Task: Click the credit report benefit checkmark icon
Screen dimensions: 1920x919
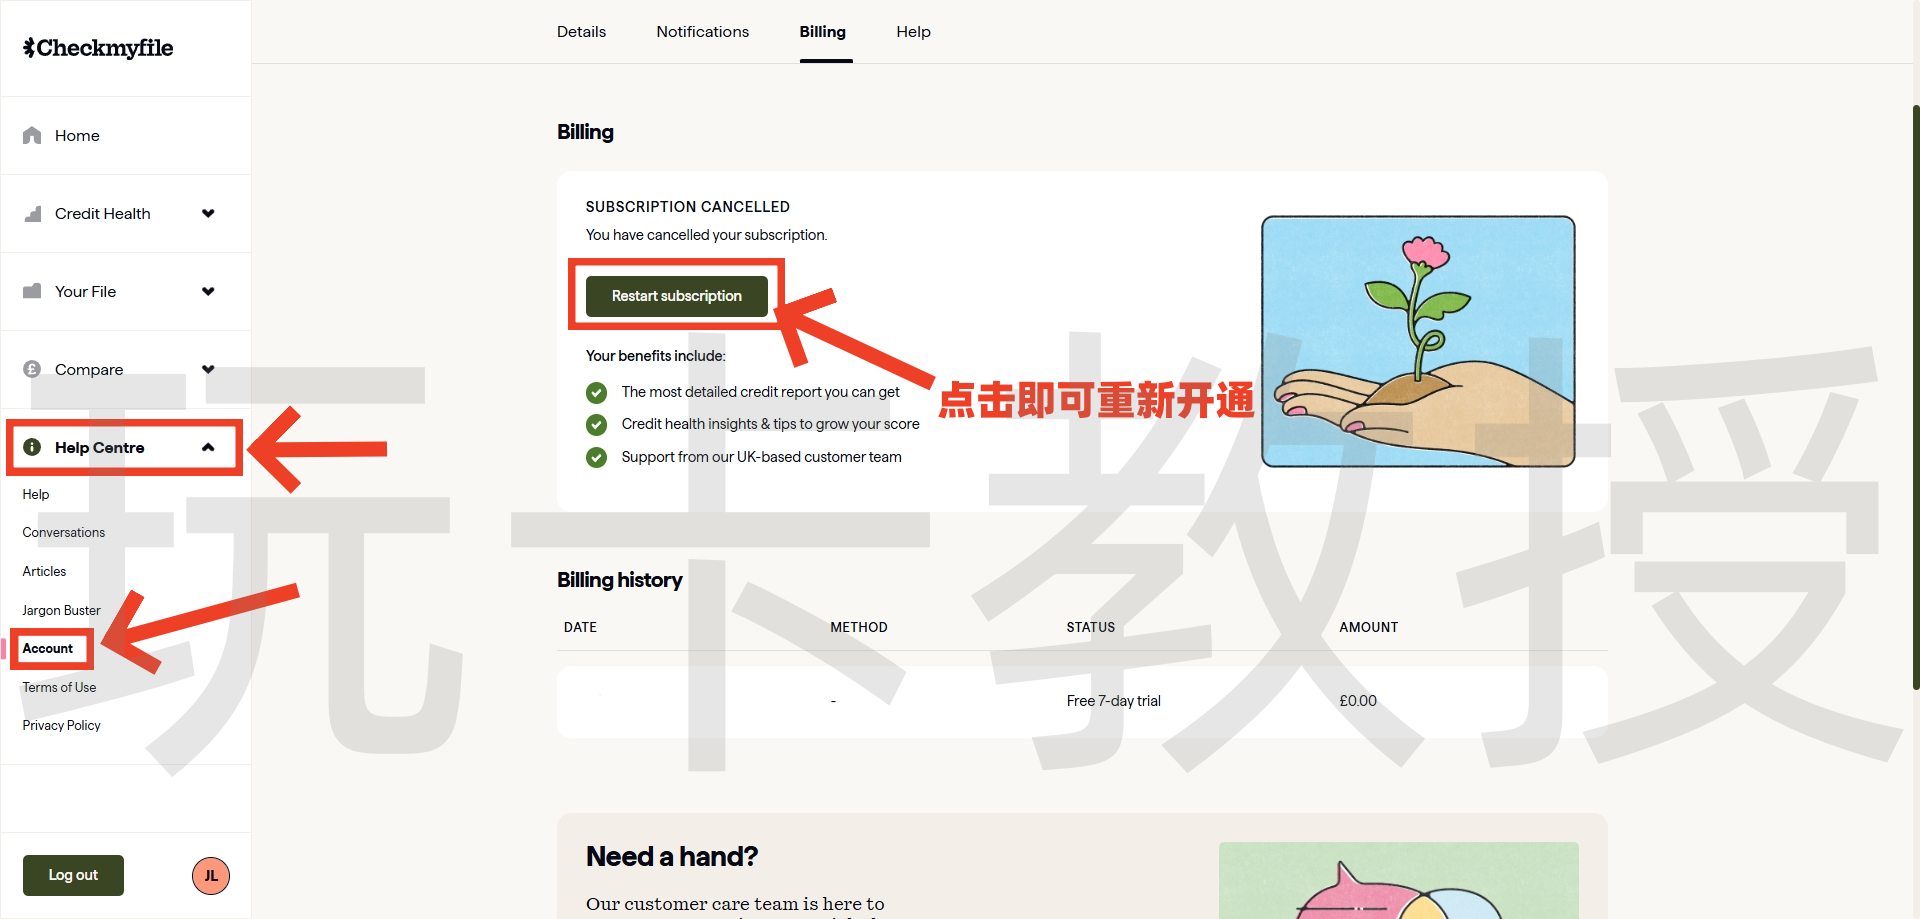Action: tap(596, 392)
